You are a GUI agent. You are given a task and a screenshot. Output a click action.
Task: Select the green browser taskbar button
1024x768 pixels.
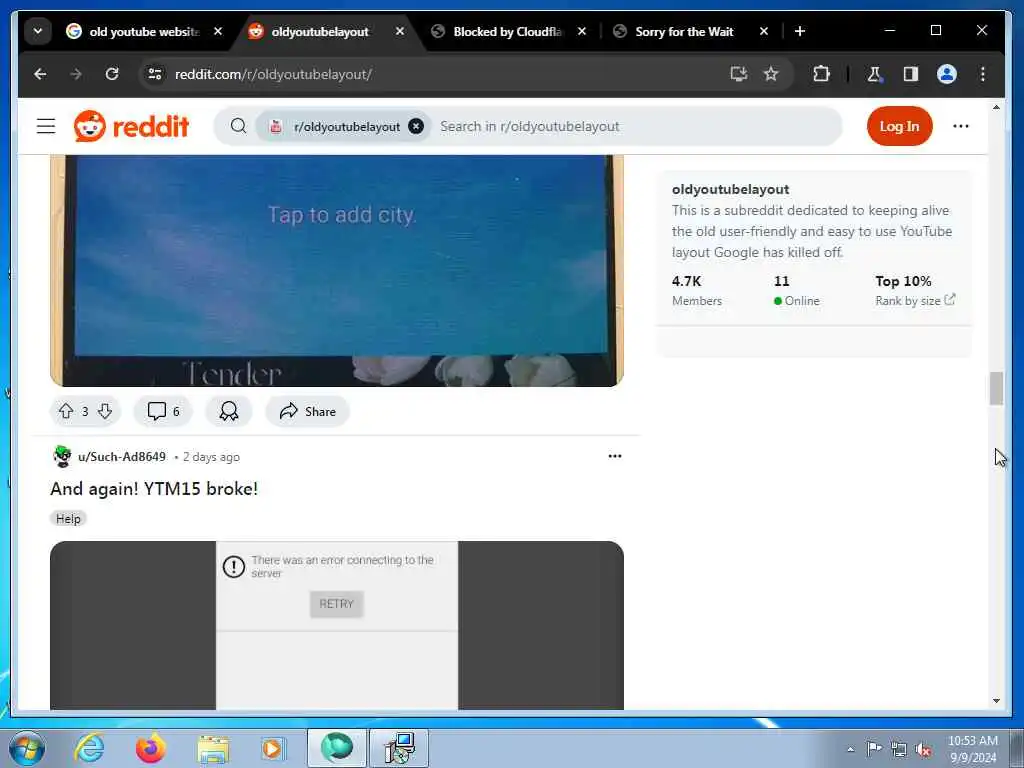click(x=337, y=748)
